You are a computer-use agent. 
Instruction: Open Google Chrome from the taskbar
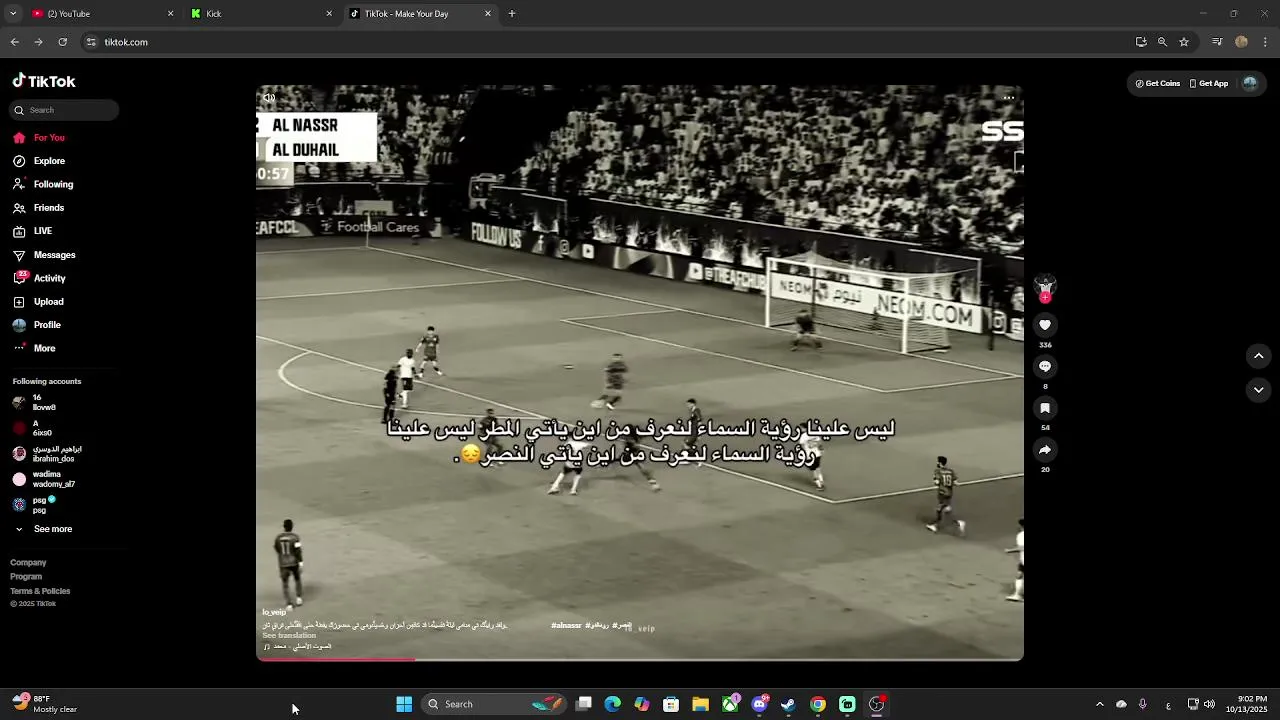[818, 704]
